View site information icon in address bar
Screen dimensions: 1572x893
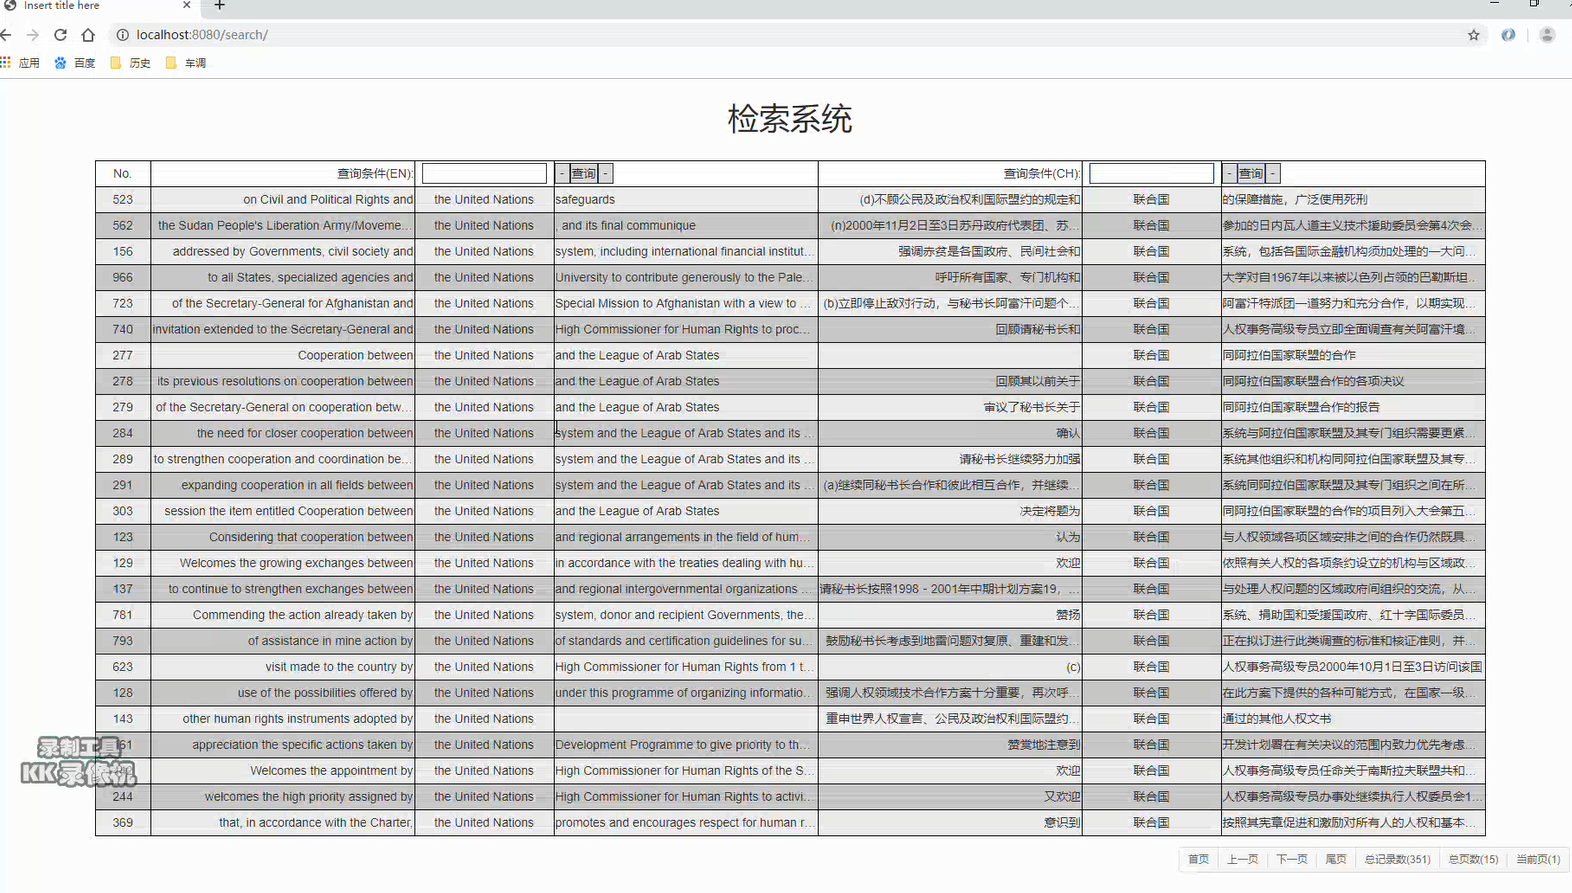pyautogui.click(x=122, y=35)
